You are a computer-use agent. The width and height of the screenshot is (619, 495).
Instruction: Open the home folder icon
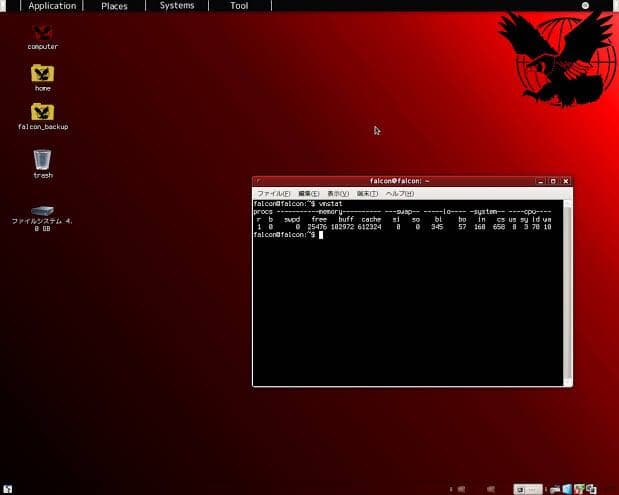[x=42, y=74]
